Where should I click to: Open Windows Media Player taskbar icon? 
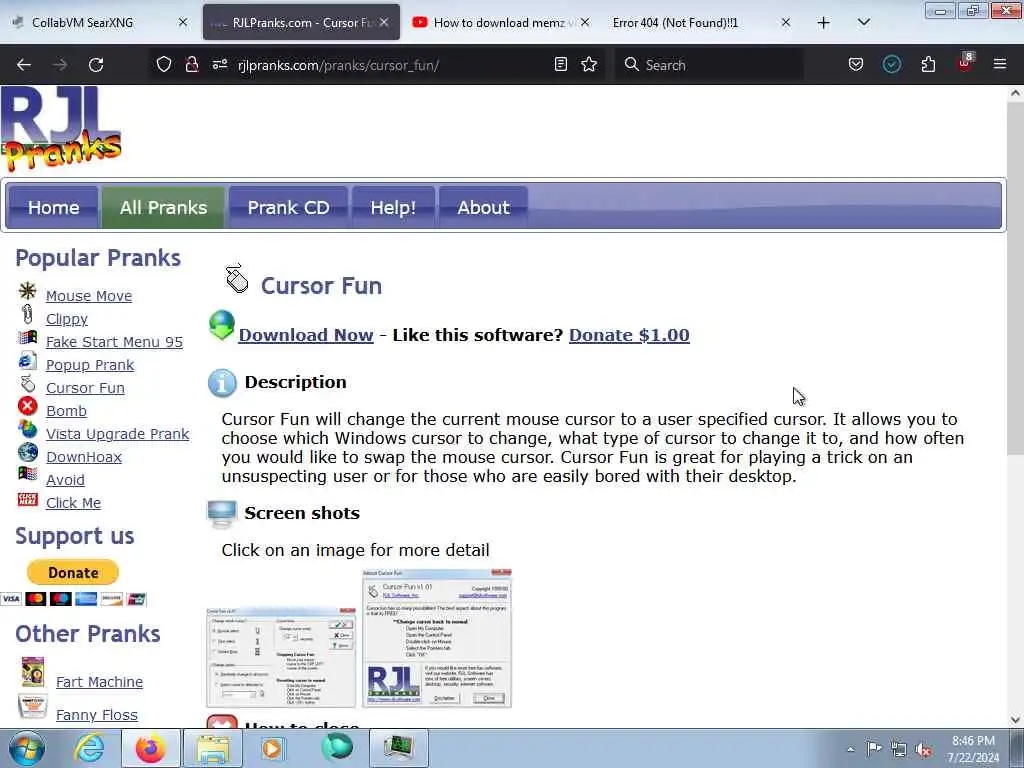(x=272, y=748)
